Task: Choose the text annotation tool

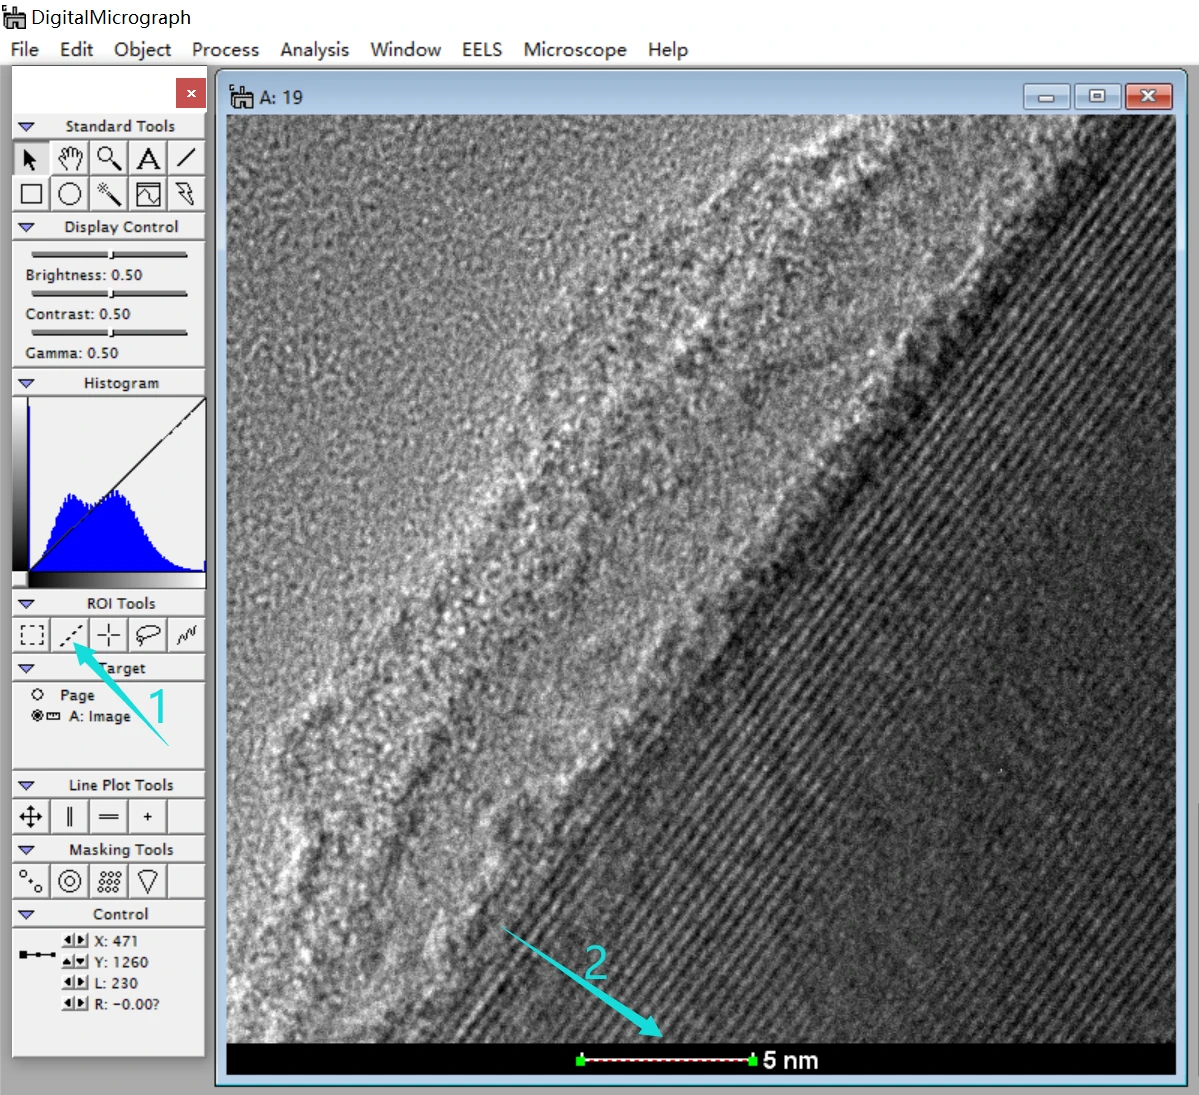Action: [x=148, y=159]
